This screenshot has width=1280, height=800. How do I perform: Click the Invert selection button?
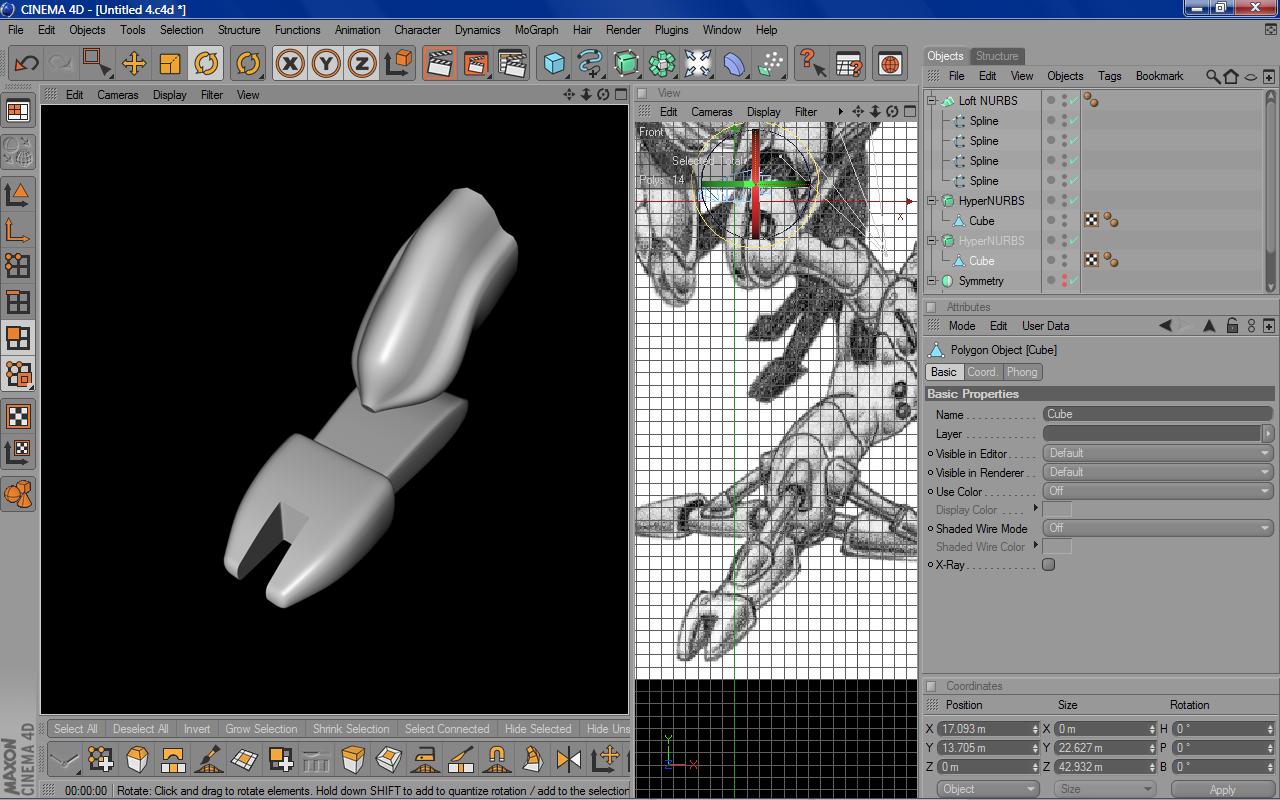[x=197, y=729]
